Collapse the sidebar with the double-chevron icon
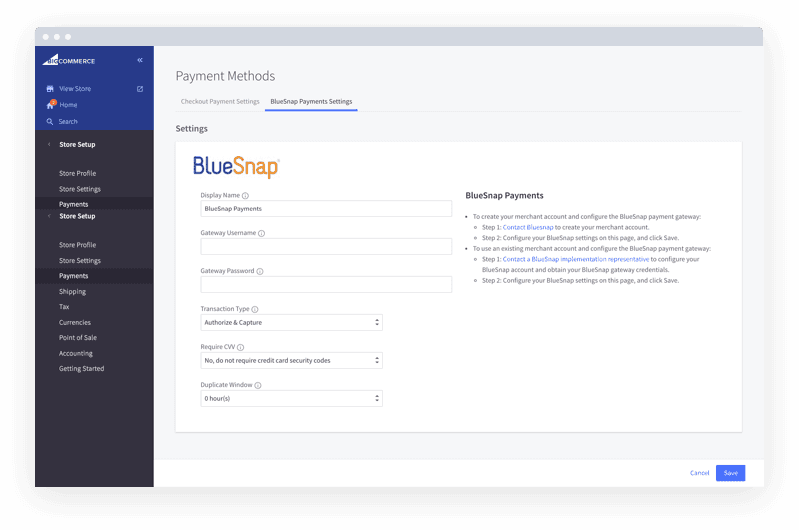The image size is (799, 530). point(140,61)
